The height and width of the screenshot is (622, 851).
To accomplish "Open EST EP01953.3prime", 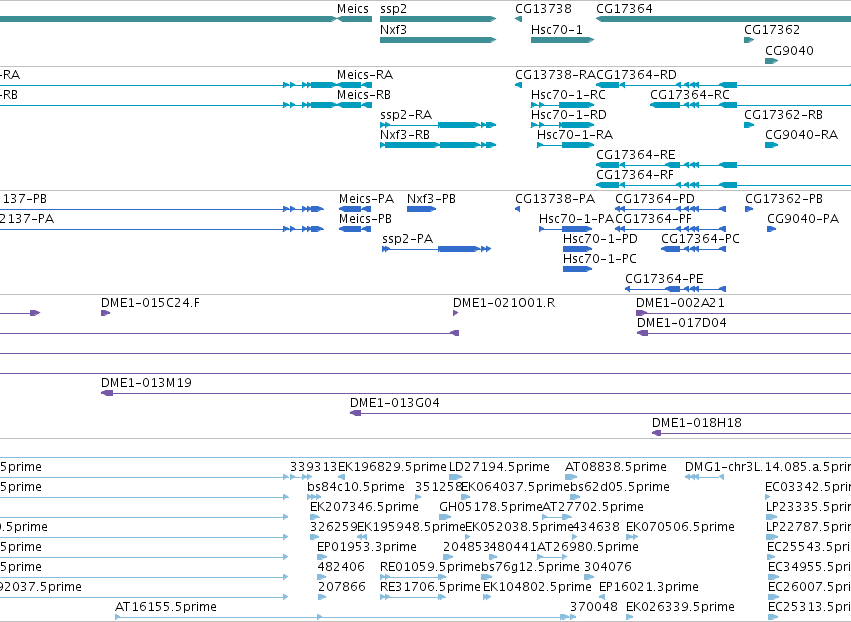I will tap(367, 547).
